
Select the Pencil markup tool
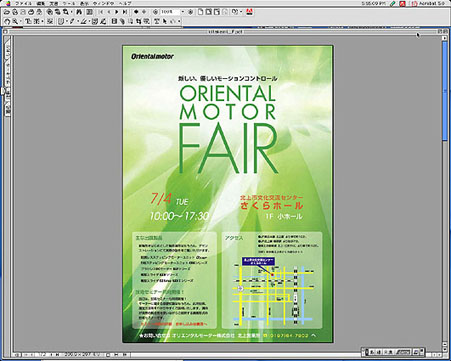(72, 21)
